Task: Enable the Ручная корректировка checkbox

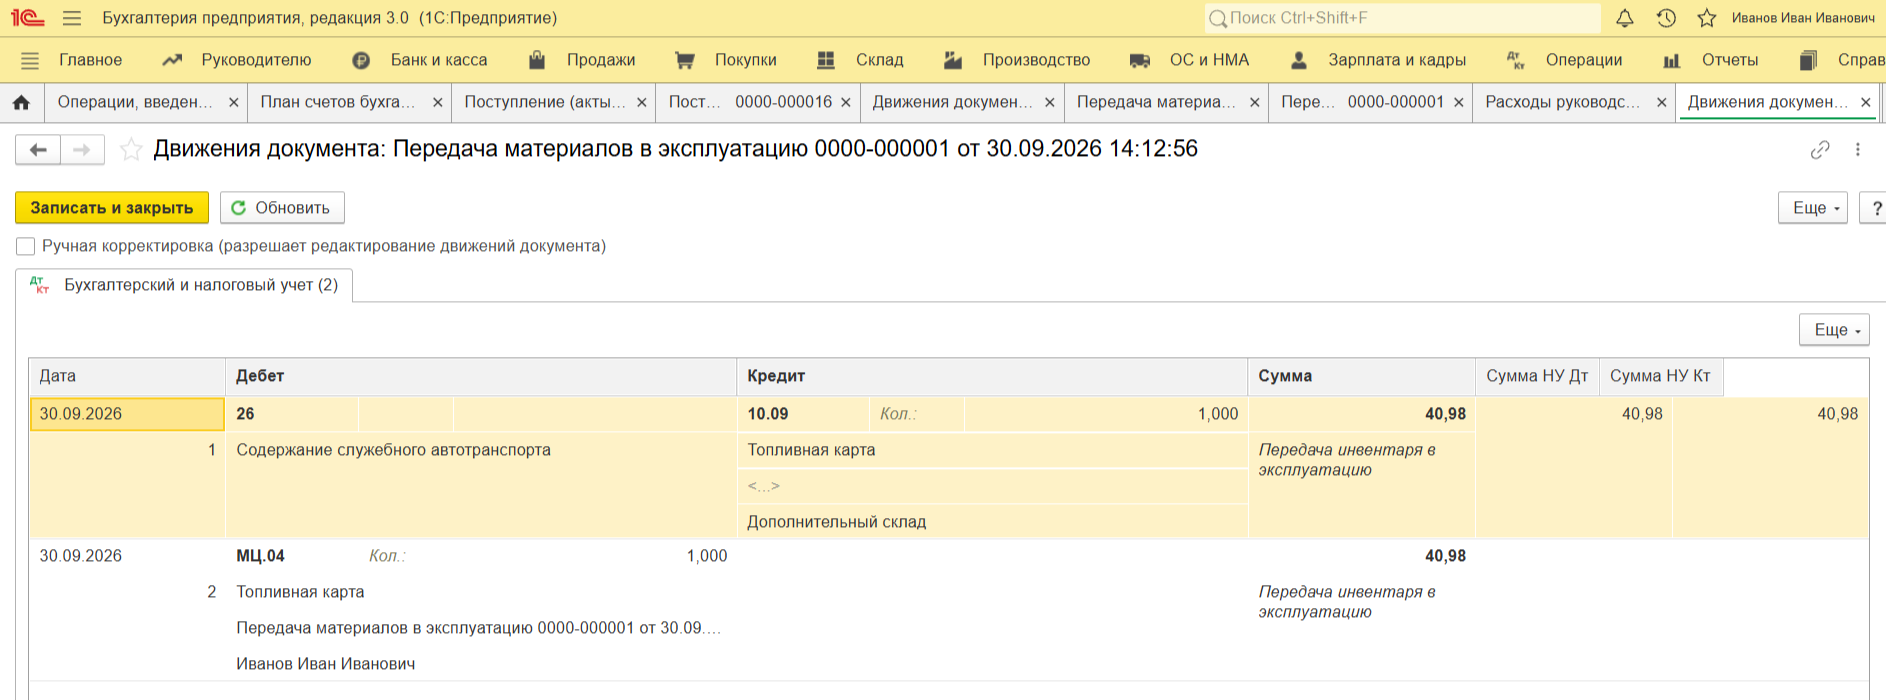Action: pos(26,246)
